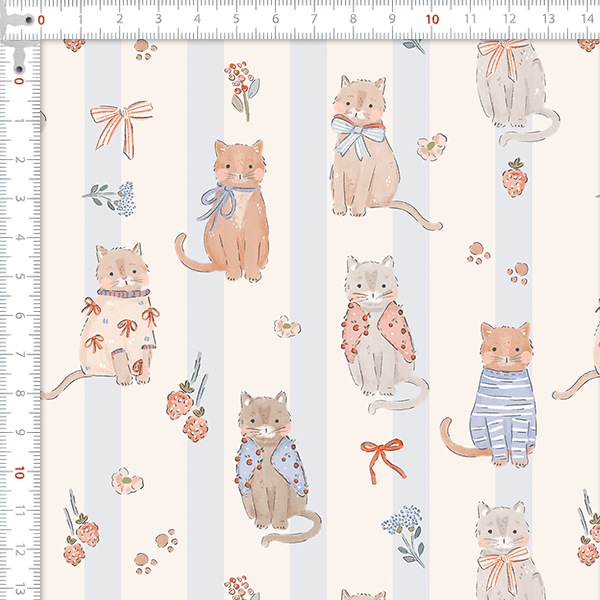600x600 pixels.
Task: Click the red berry branch near the top ruler
Action: (239, 85)
